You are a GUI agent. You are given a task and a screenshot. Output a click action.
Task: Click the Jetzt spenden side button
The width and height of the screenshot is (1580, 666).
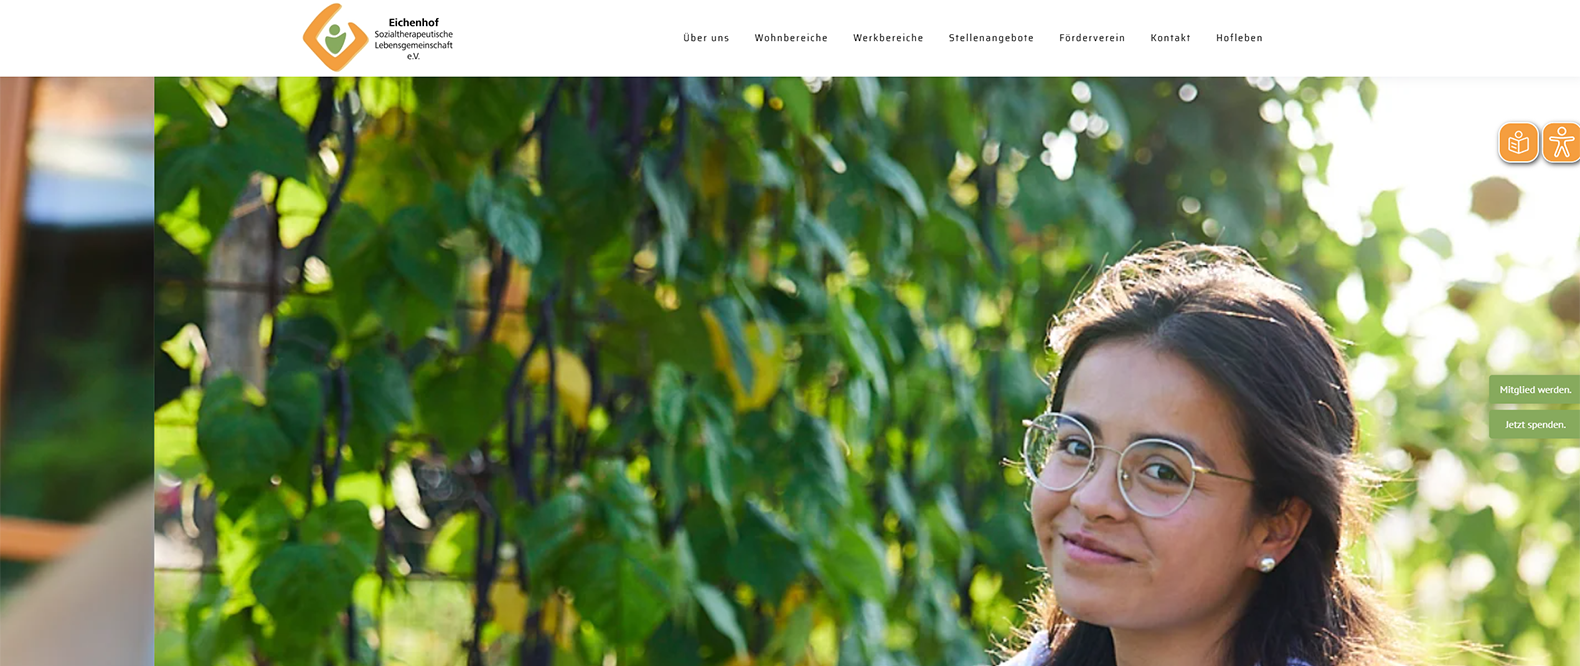pos(1535,425)
